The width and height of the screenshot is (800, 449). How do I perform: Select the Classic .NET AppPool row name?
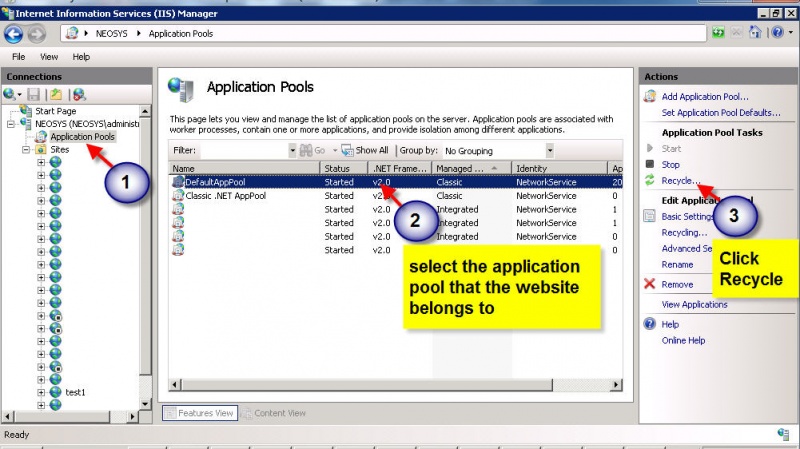click(x=226, y=196)
